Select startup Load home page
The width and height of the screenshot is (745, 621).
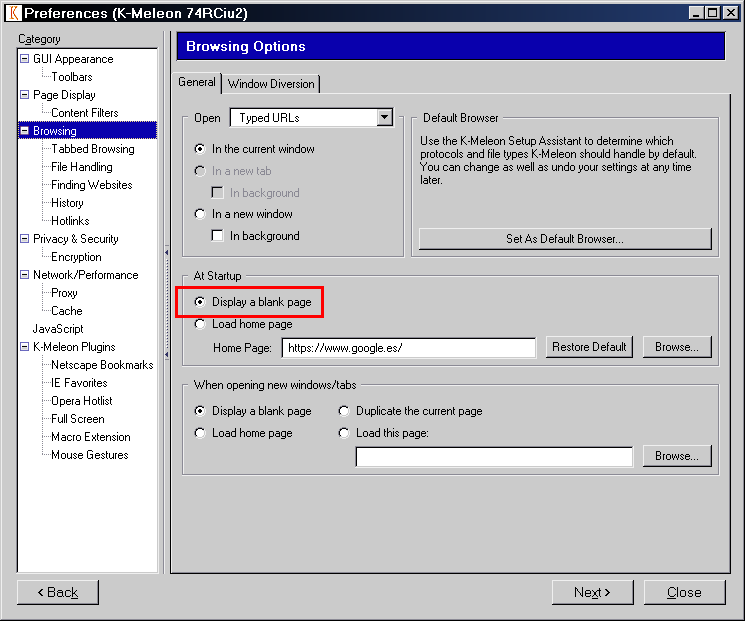[x=244, y=324]
